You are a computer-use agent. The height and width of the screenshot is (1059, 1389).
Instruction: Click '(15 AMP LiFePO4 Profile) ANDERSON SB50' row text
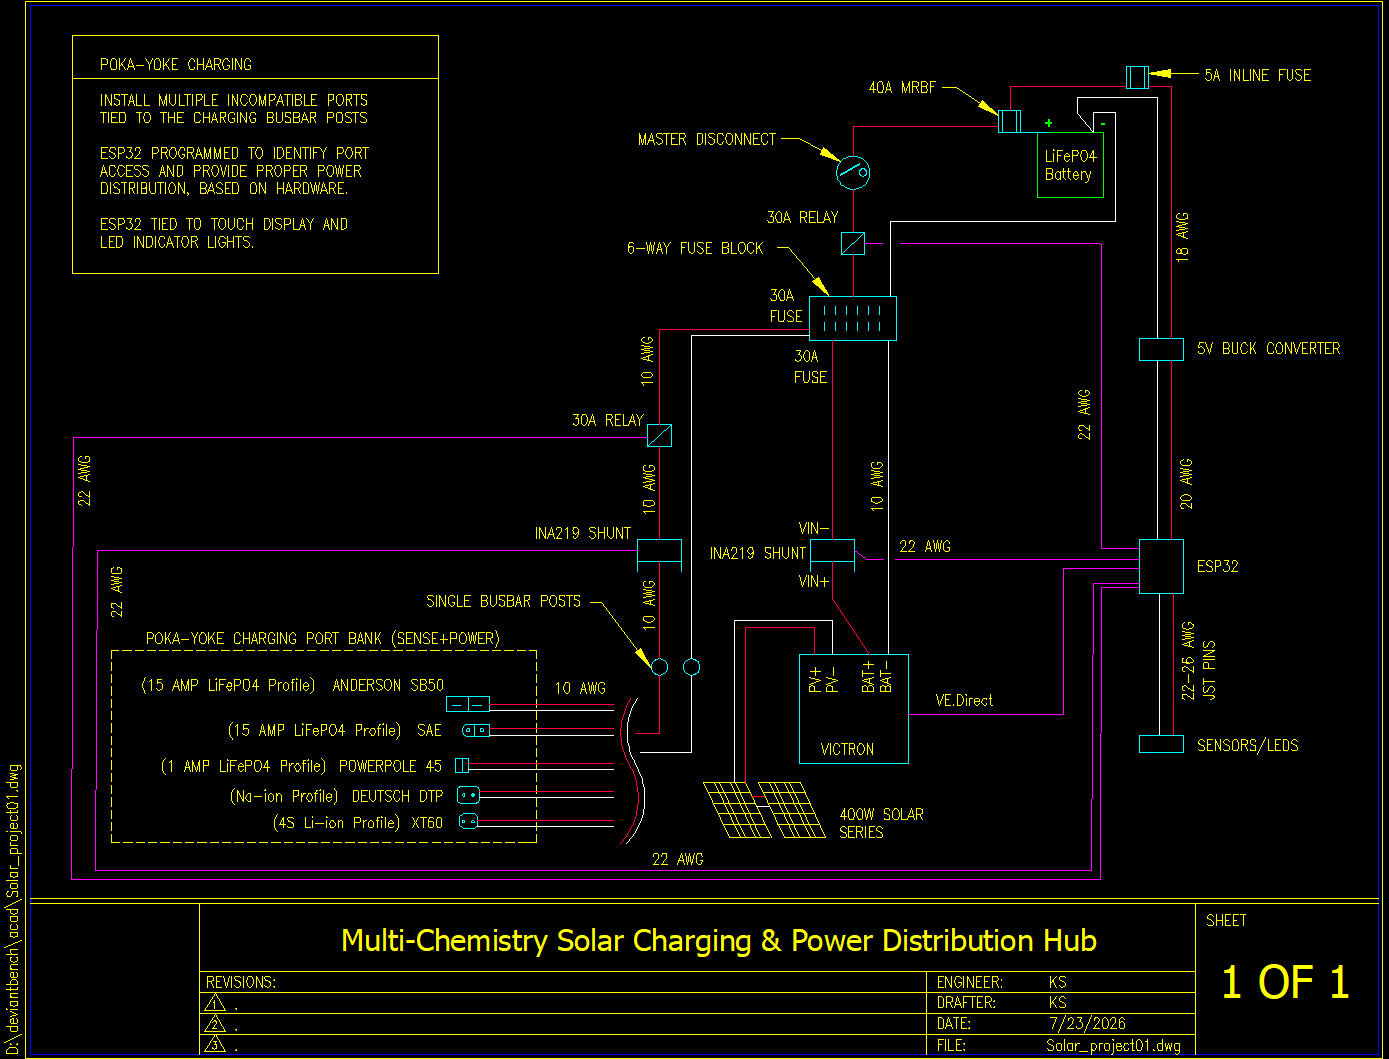point(292,685)
